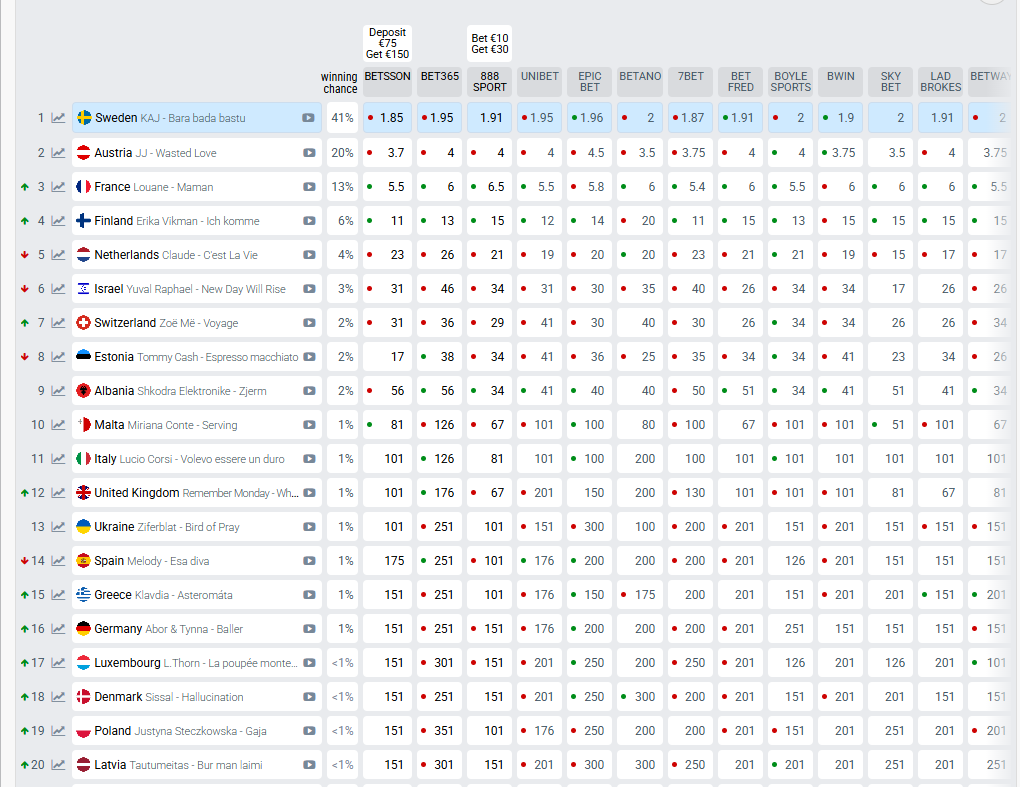The width and height of the screenshot is (1020, 787).
Task: Click the chart icon beside Switzerland
Action: tap(59, 323)
